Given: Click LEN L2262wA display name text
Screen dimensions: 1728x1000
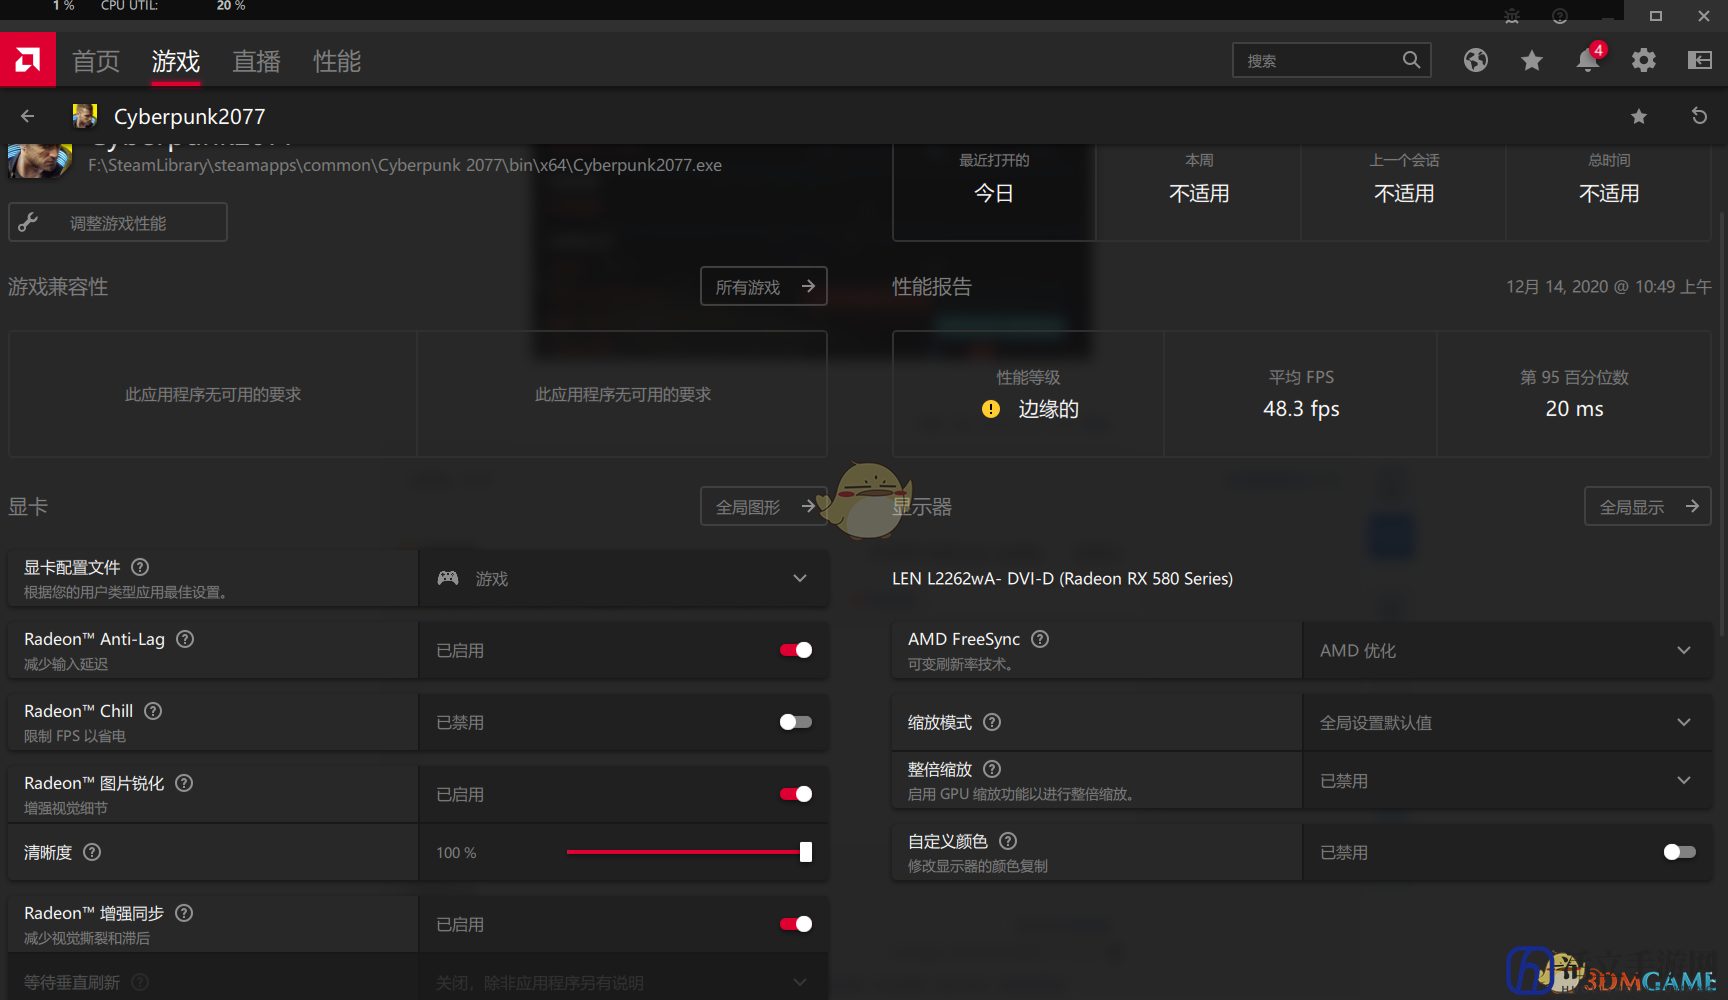Looking at the screenshot, I should point(1062,579).
